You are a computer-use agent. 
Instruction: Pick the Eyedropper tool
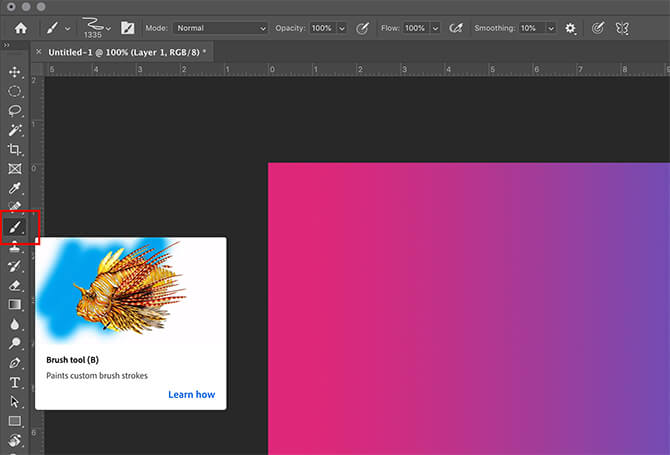coord(15,188)
